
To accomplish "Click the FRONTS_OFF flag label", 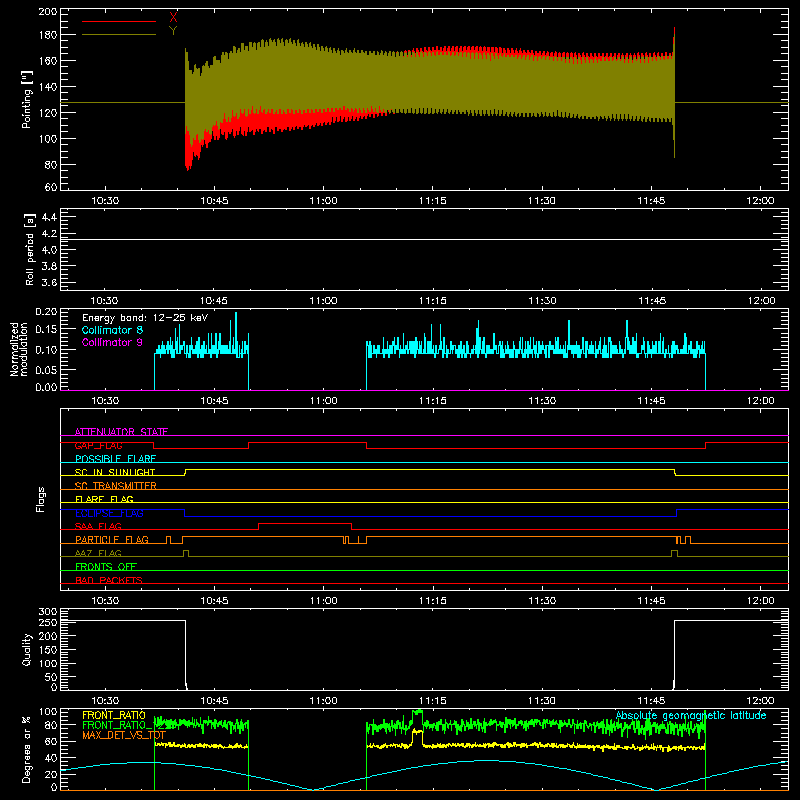I will (x=106, y=566).
